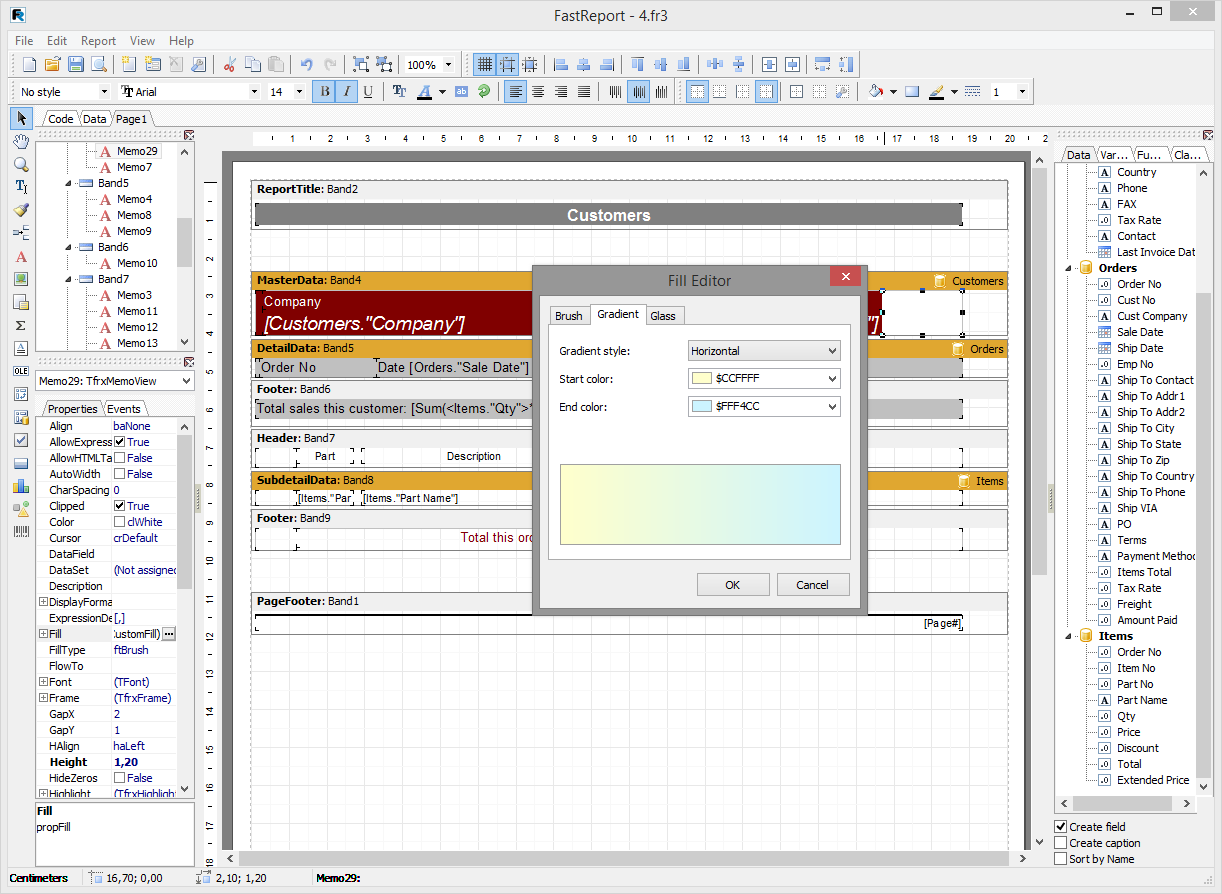Click the Show grid toolbar icon
Viewport: 1222px width, 894px height.
(x=485, y=65)
